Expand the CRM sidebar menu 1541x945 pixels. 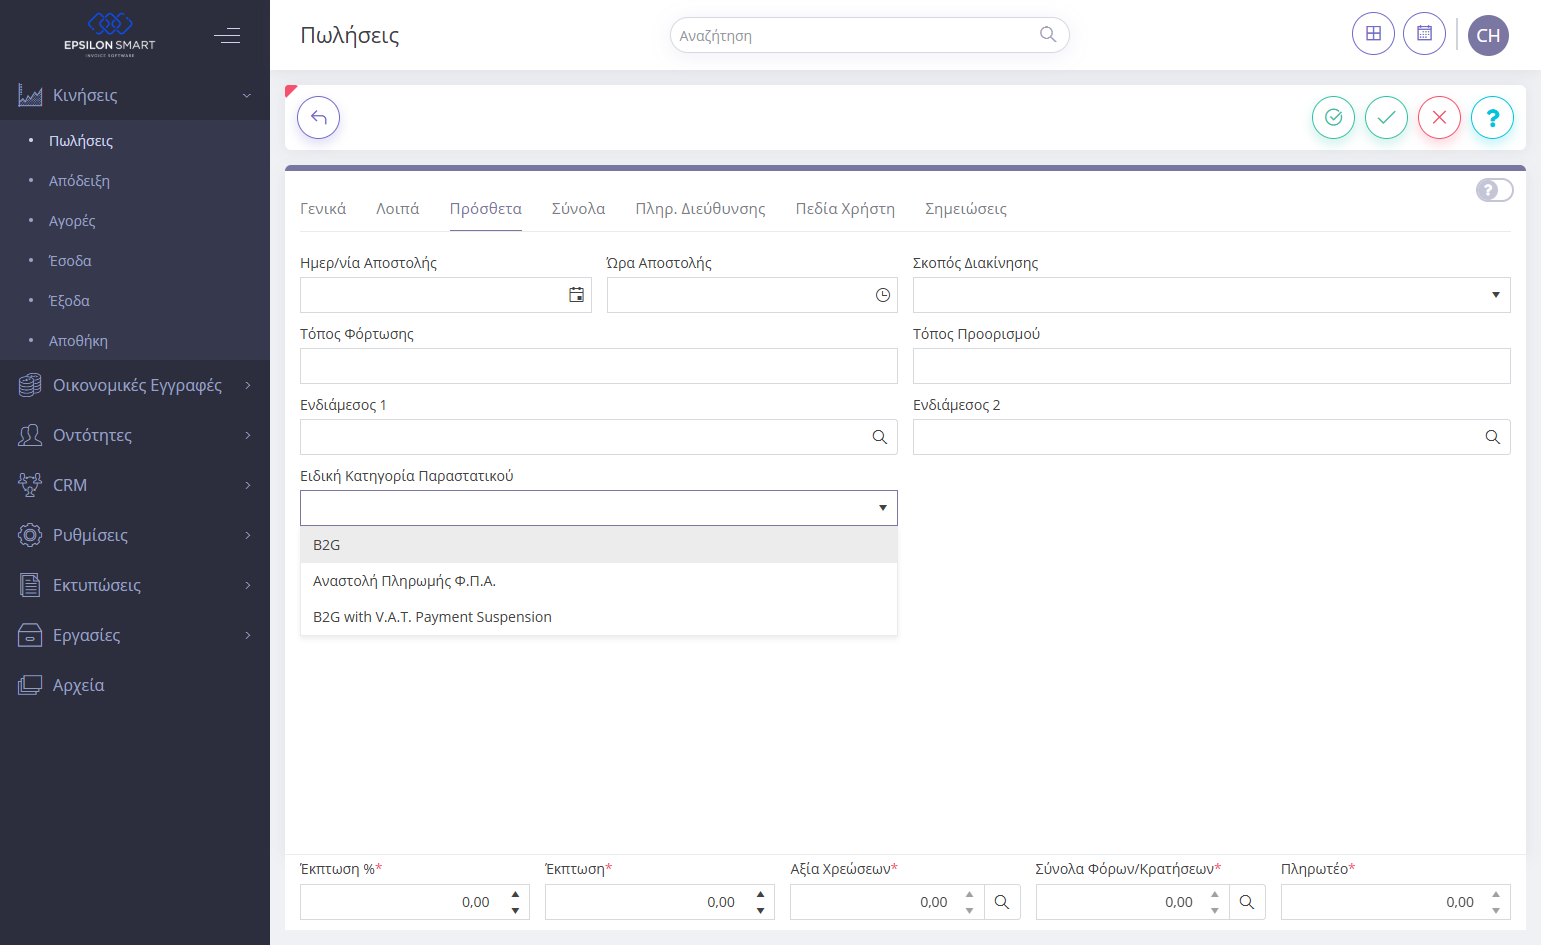click(x=135, y=485)
